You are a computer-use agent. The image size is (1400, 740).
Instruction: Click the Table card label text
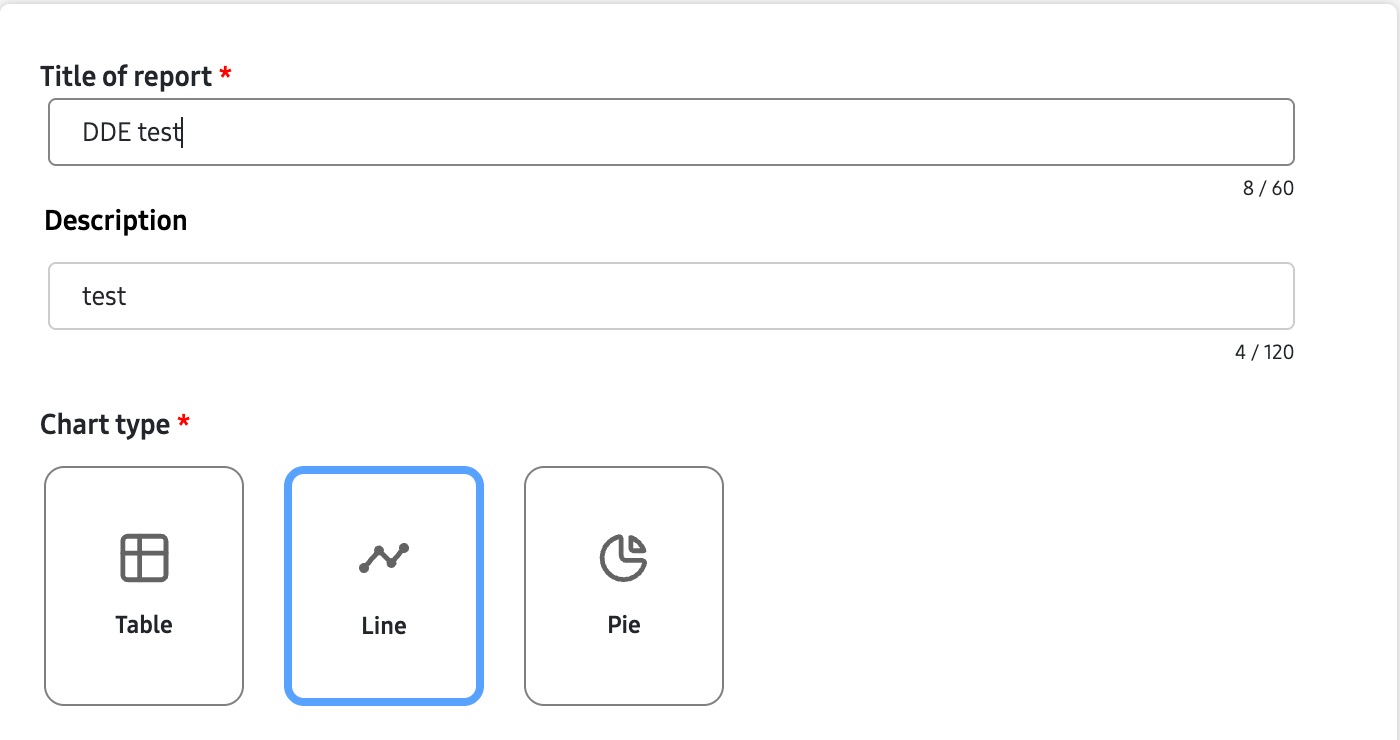[x=144, y=624]
